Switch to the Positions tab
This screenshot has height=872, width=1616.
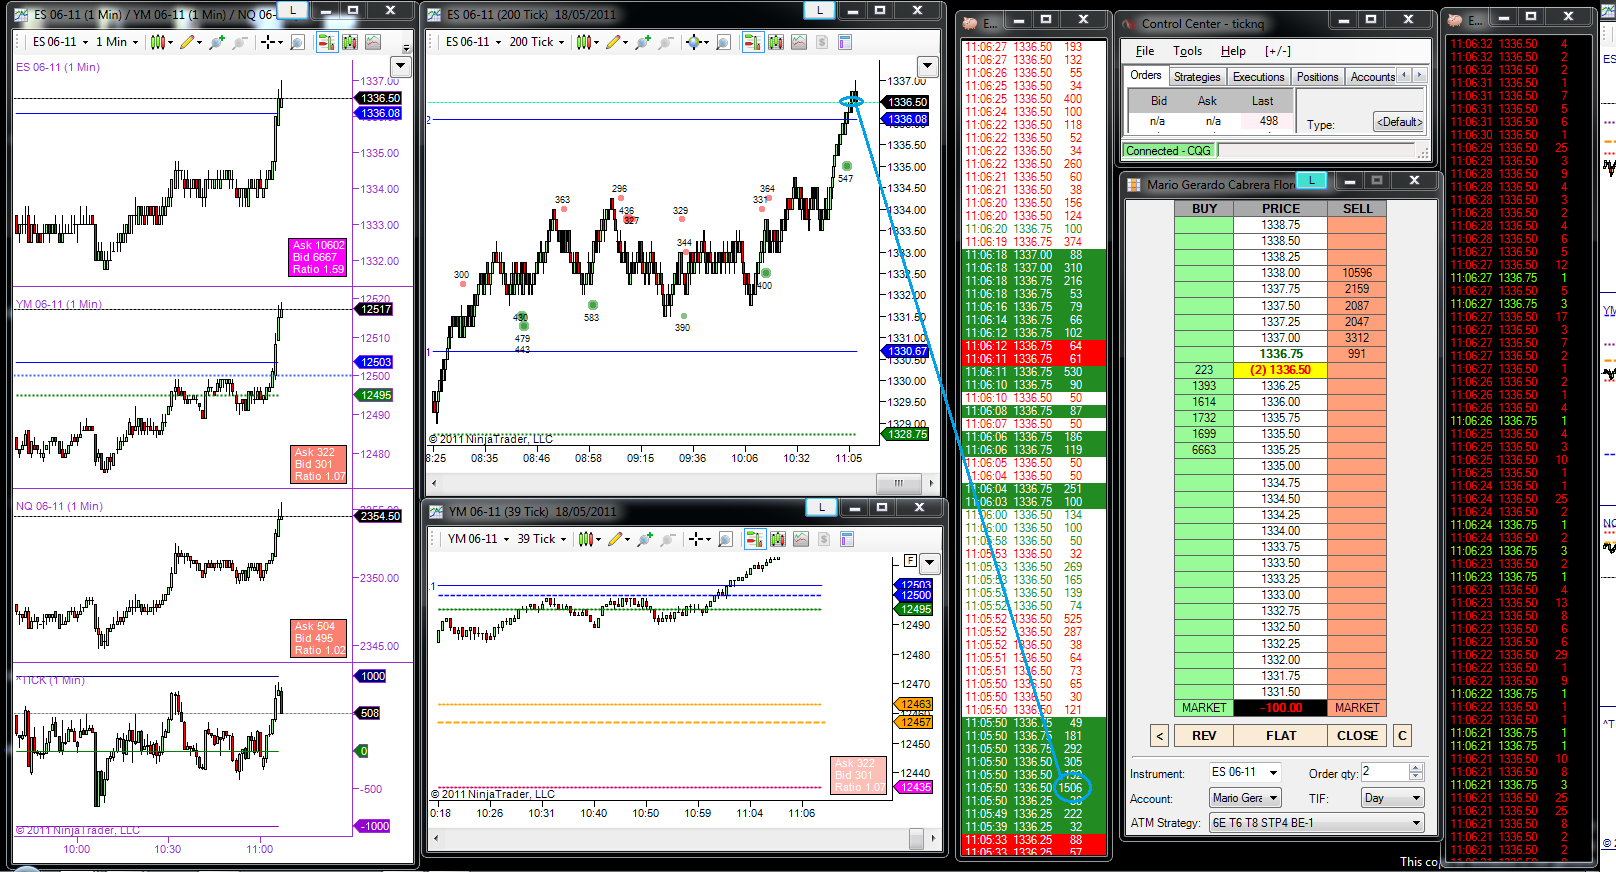[1317, 77]
